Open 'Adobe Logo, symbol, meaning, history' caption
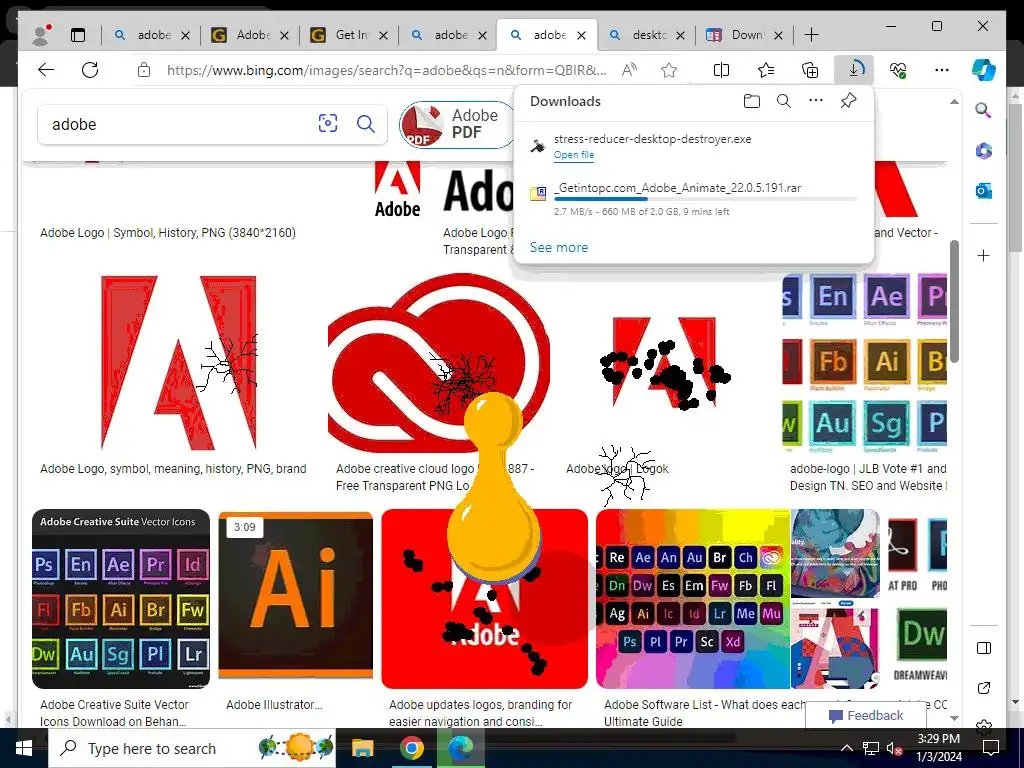1024x768 pixels. 173,469
